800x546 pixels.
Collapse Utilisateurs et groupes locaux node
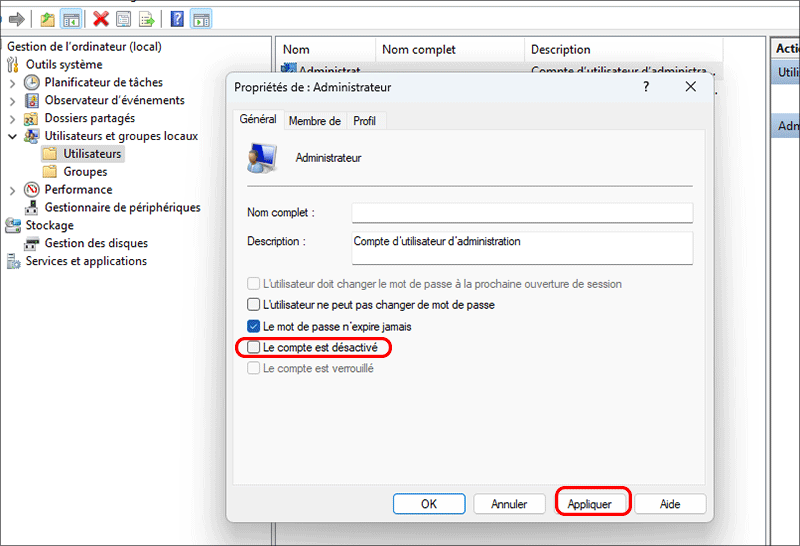pos(12,136)
